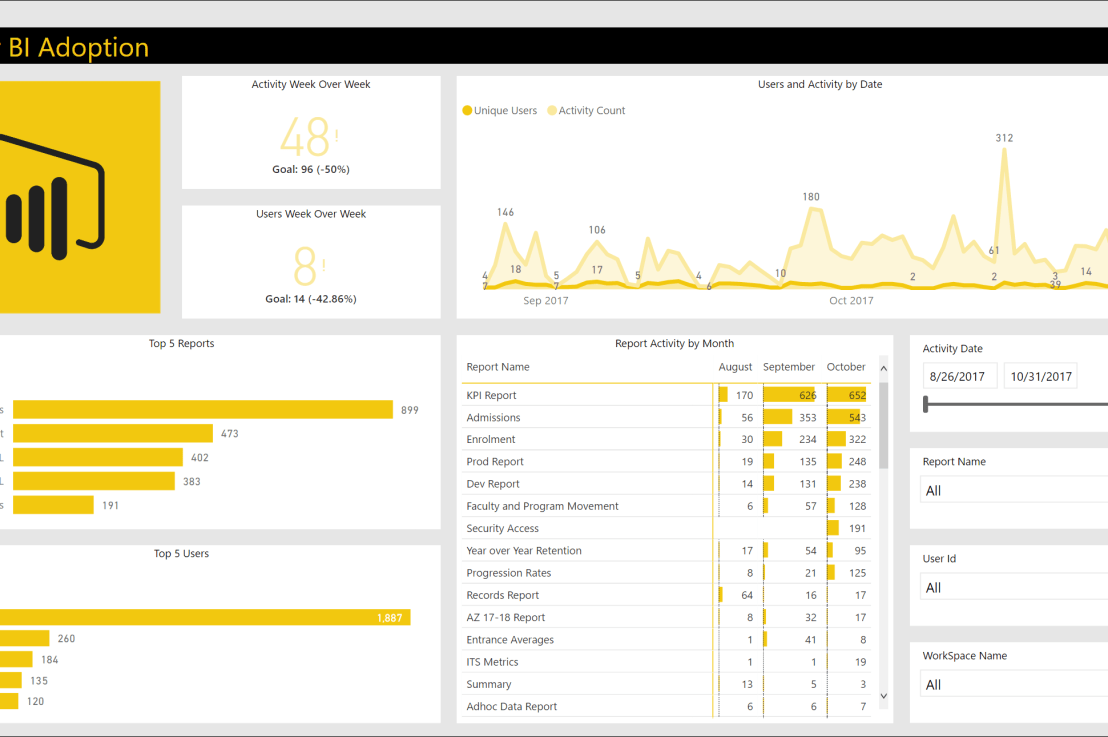Click the 312 peak point on the date chart

(1004, 150)
